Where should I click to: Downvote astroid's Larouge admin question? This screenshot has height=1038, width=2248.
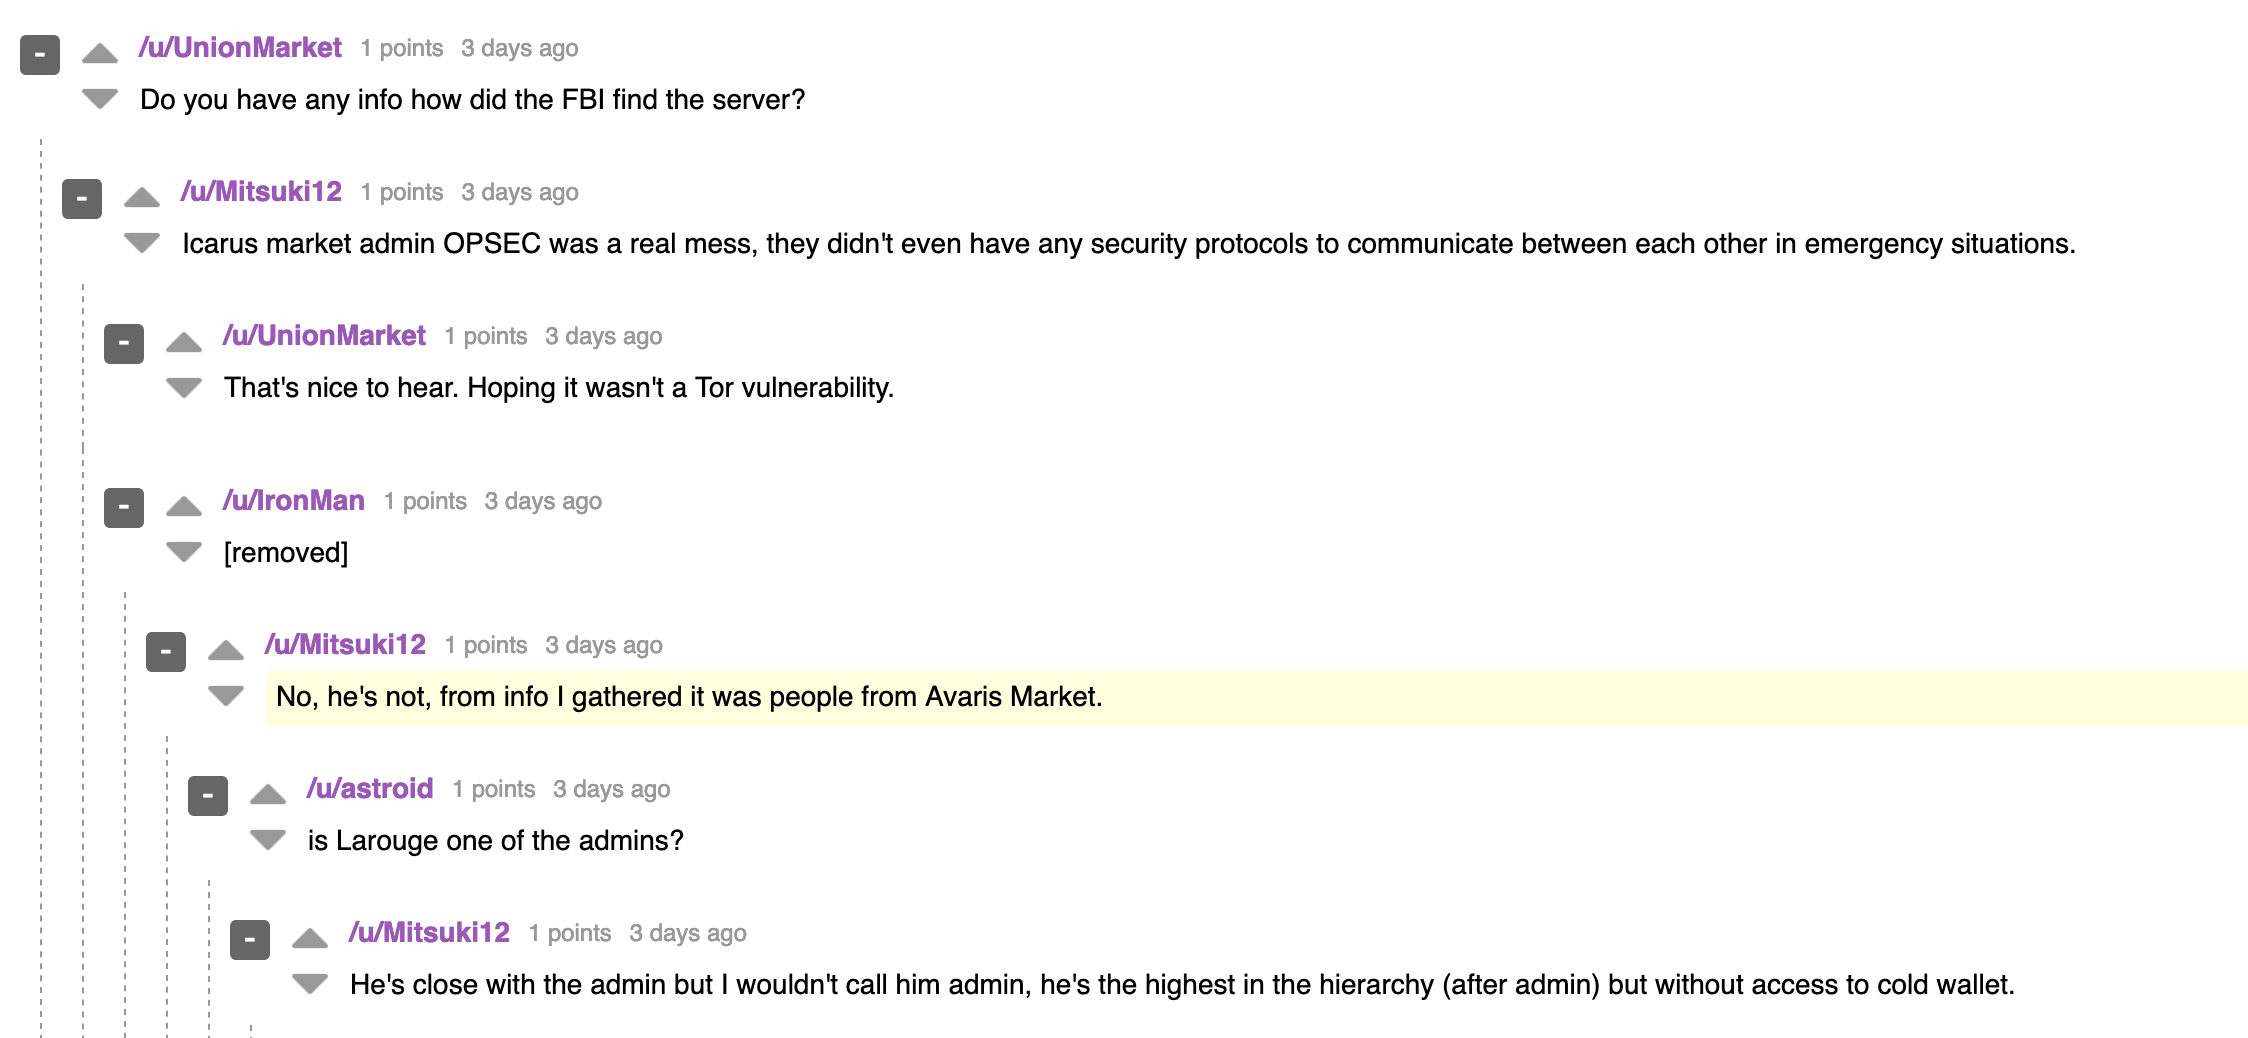click(268, 839)
